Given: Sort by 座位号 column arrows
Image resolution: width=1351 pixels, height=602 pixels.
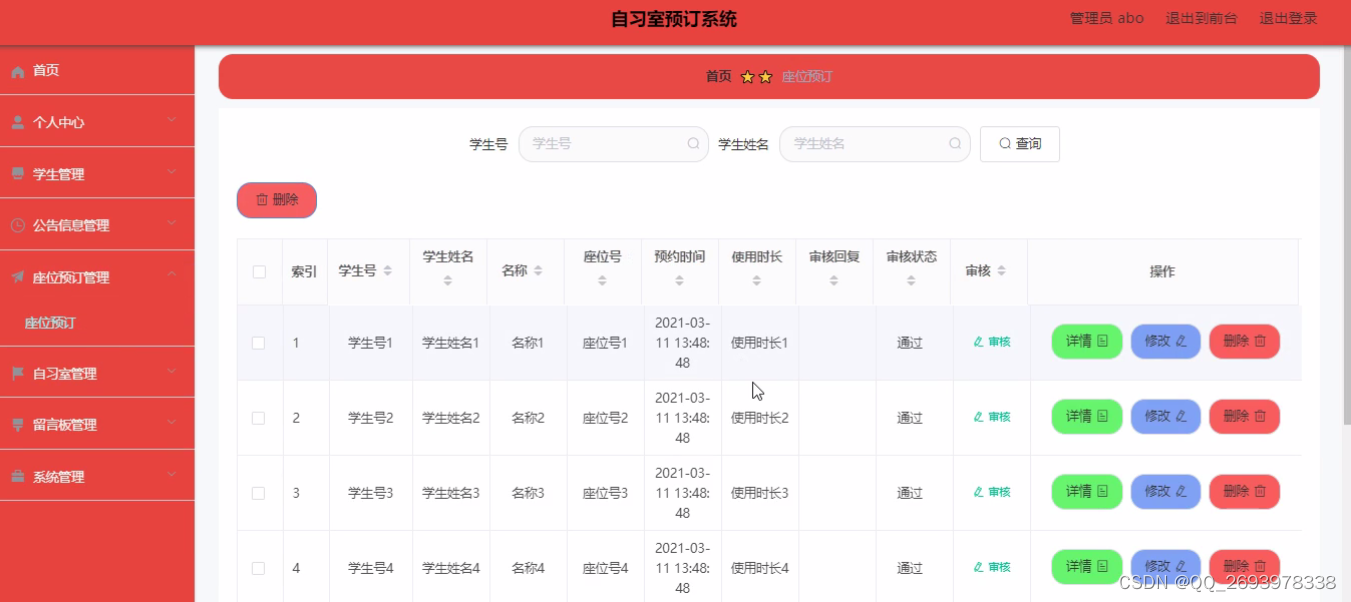Looking at the screenshot, I should click(602, 281).
